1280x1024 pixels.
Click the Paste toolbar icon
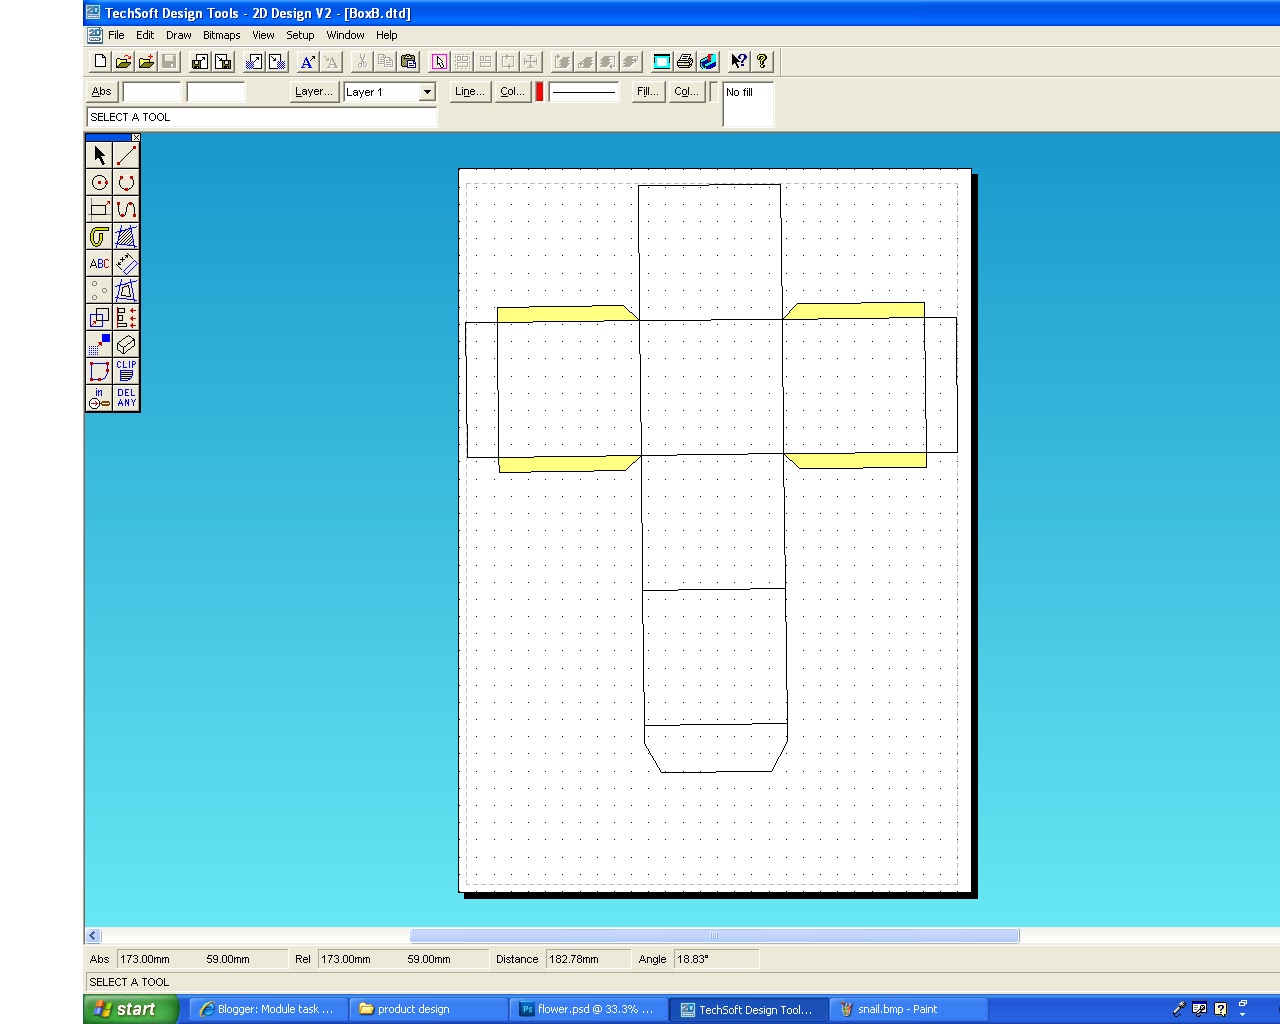coord(408,61)
